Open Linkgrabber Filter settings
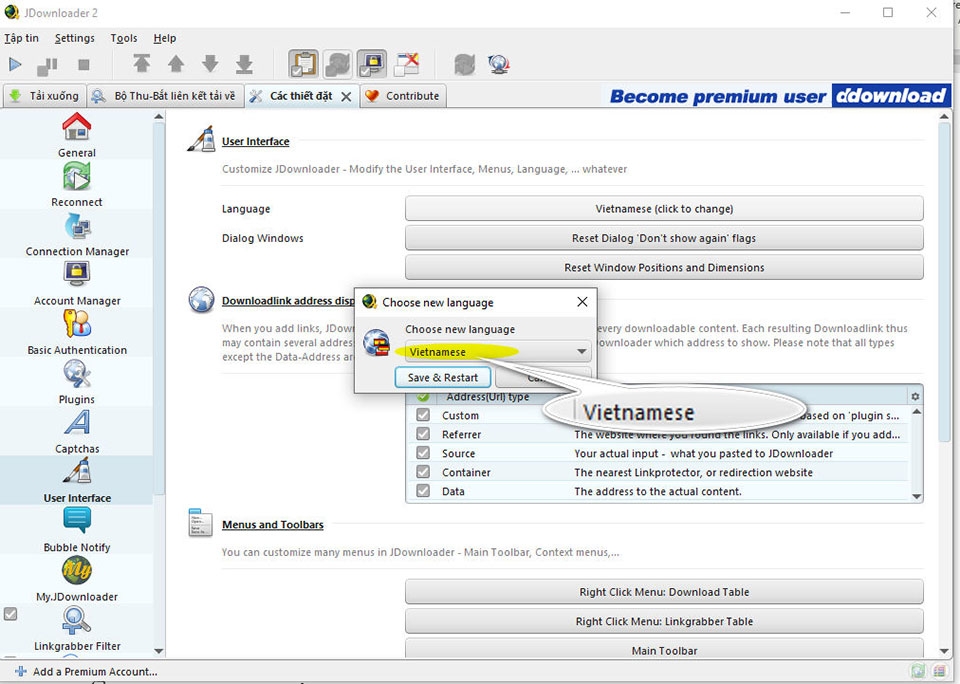The width and height of the screenshot is (960, 684). (77, 629)
